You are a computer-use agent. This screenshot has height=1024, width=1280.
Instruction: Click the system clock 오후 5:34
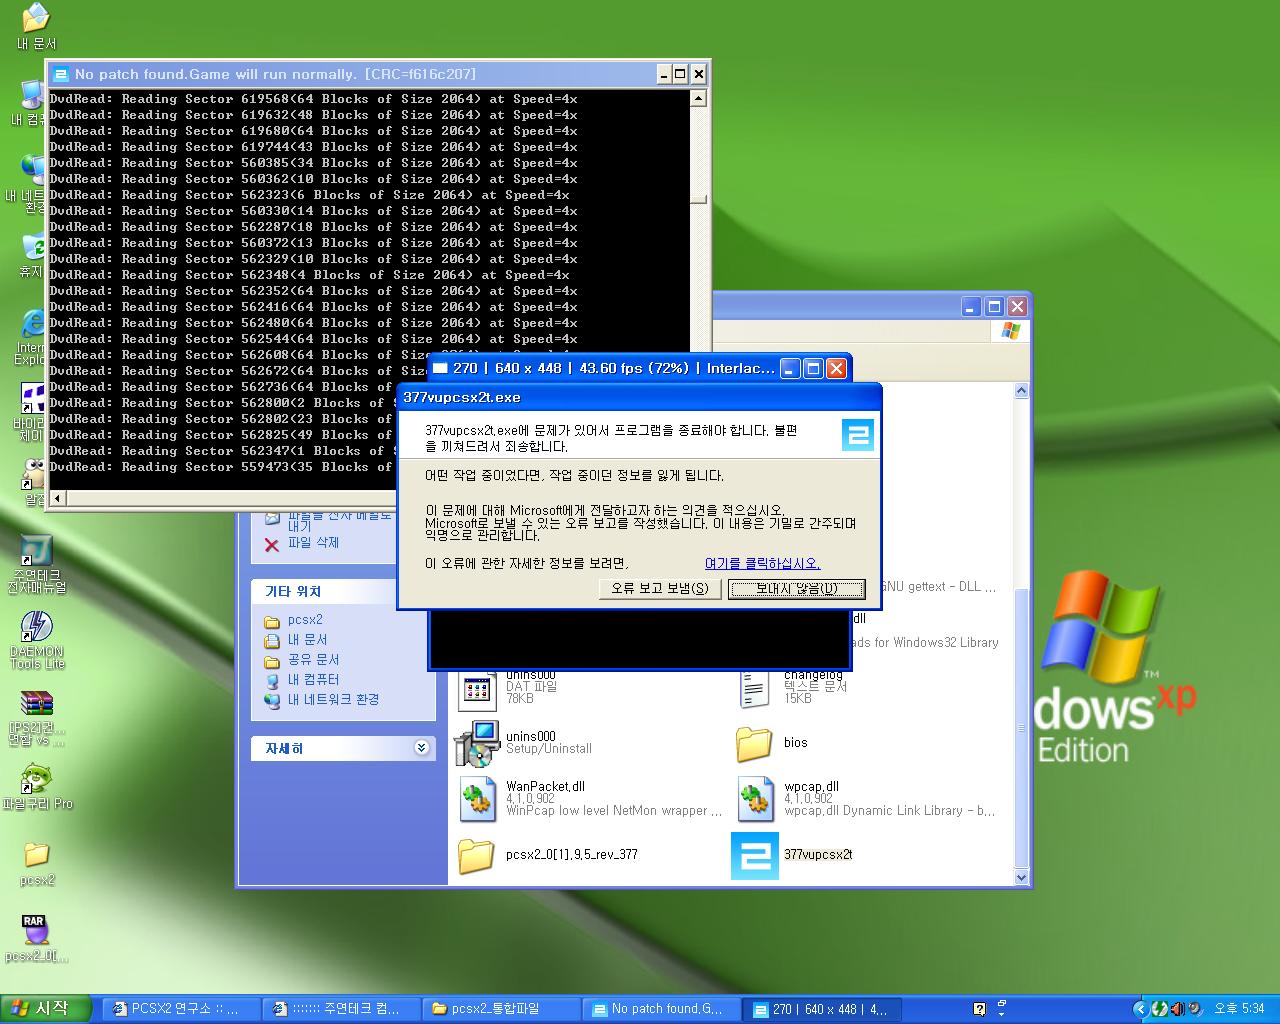(x=1239, y=1009)
